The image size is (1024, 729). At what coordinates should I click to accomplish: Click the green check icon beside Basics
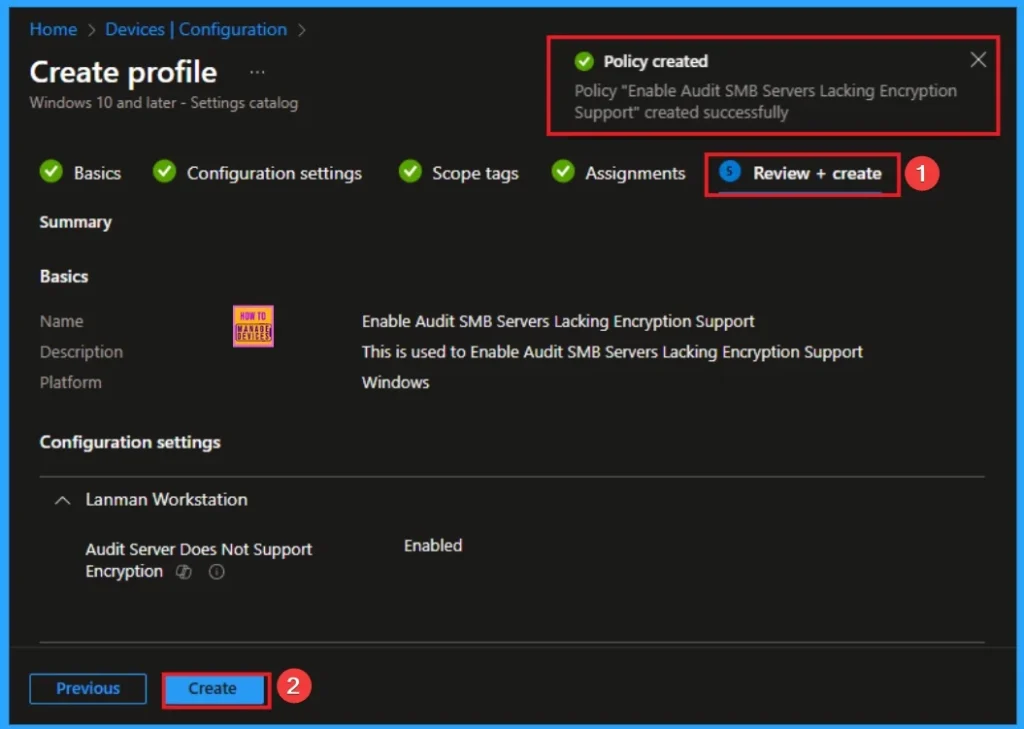[51, 173]
